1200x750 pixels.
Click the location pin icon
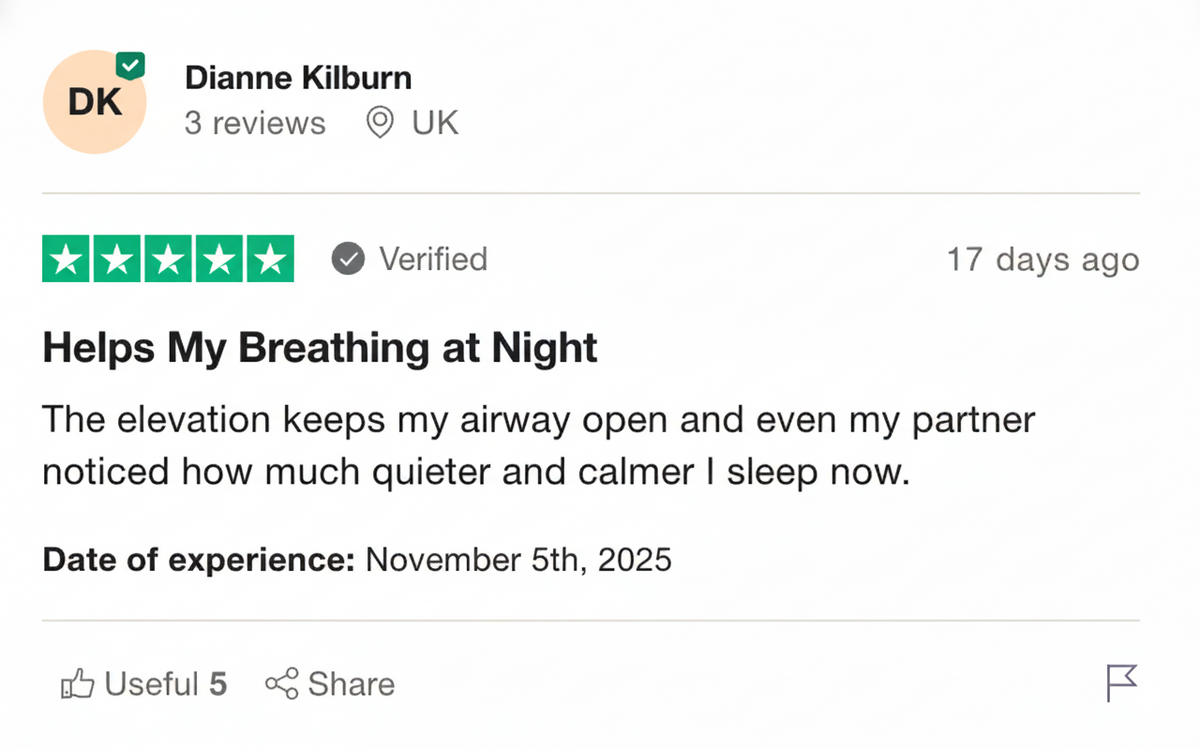[x=379, y=123]
